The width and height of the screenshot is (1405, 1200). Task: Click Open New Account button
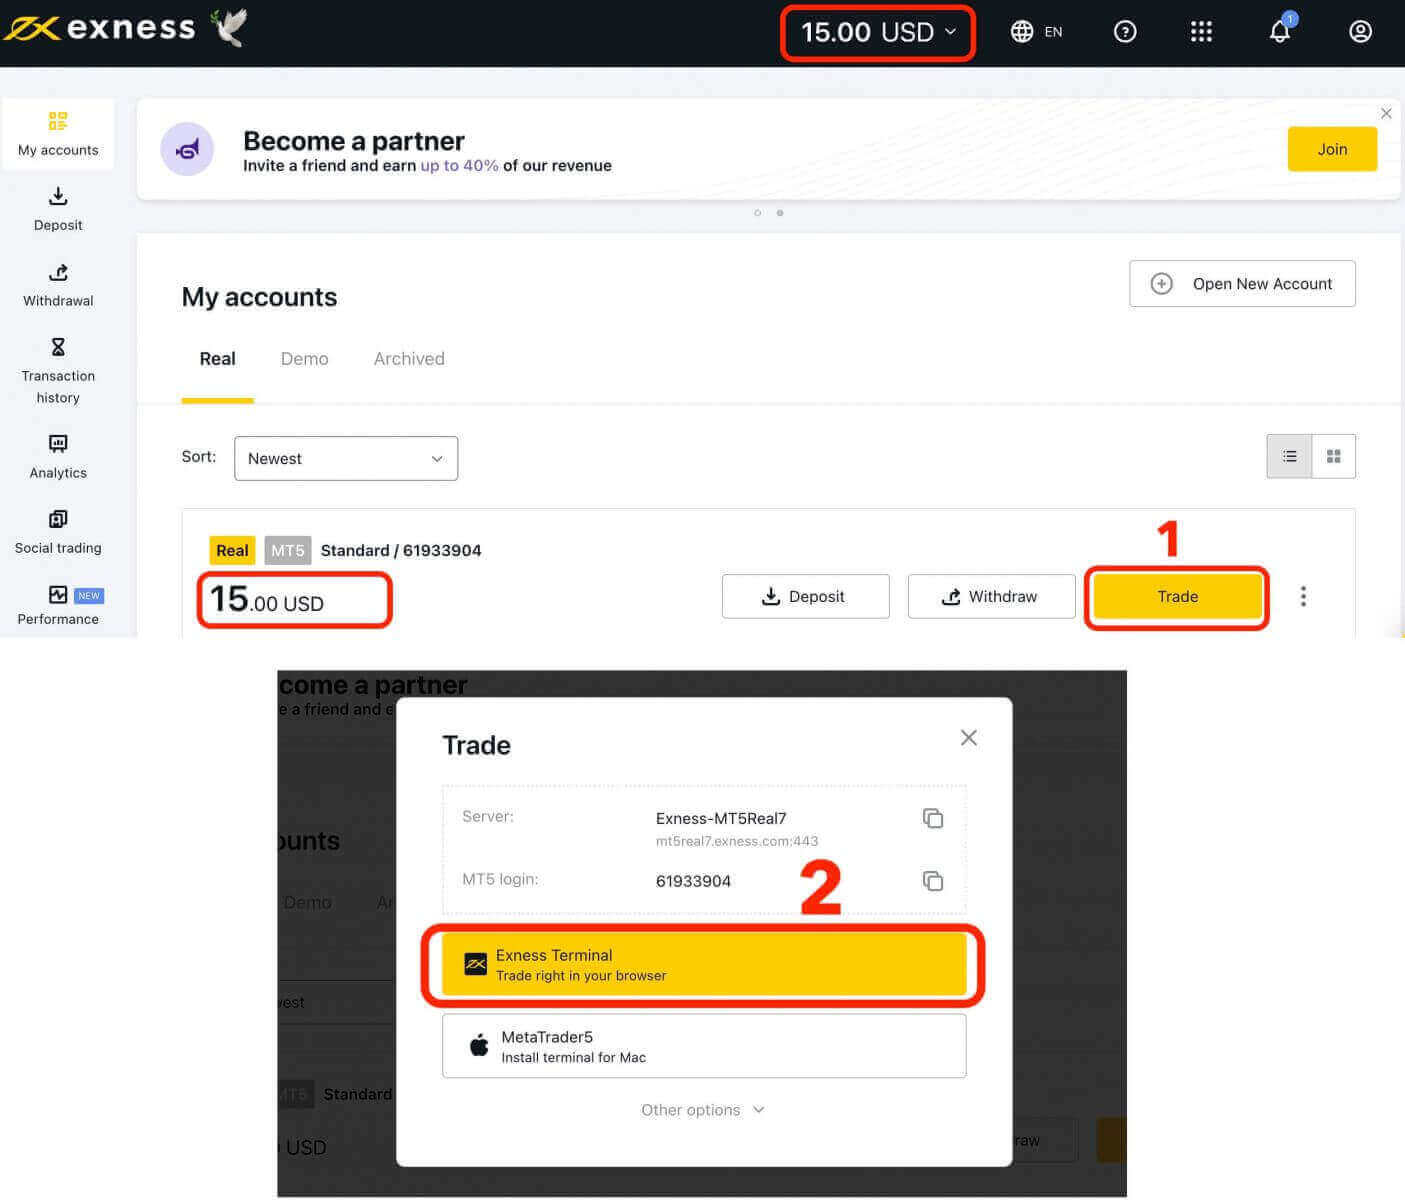click(x=1242, y=284)
